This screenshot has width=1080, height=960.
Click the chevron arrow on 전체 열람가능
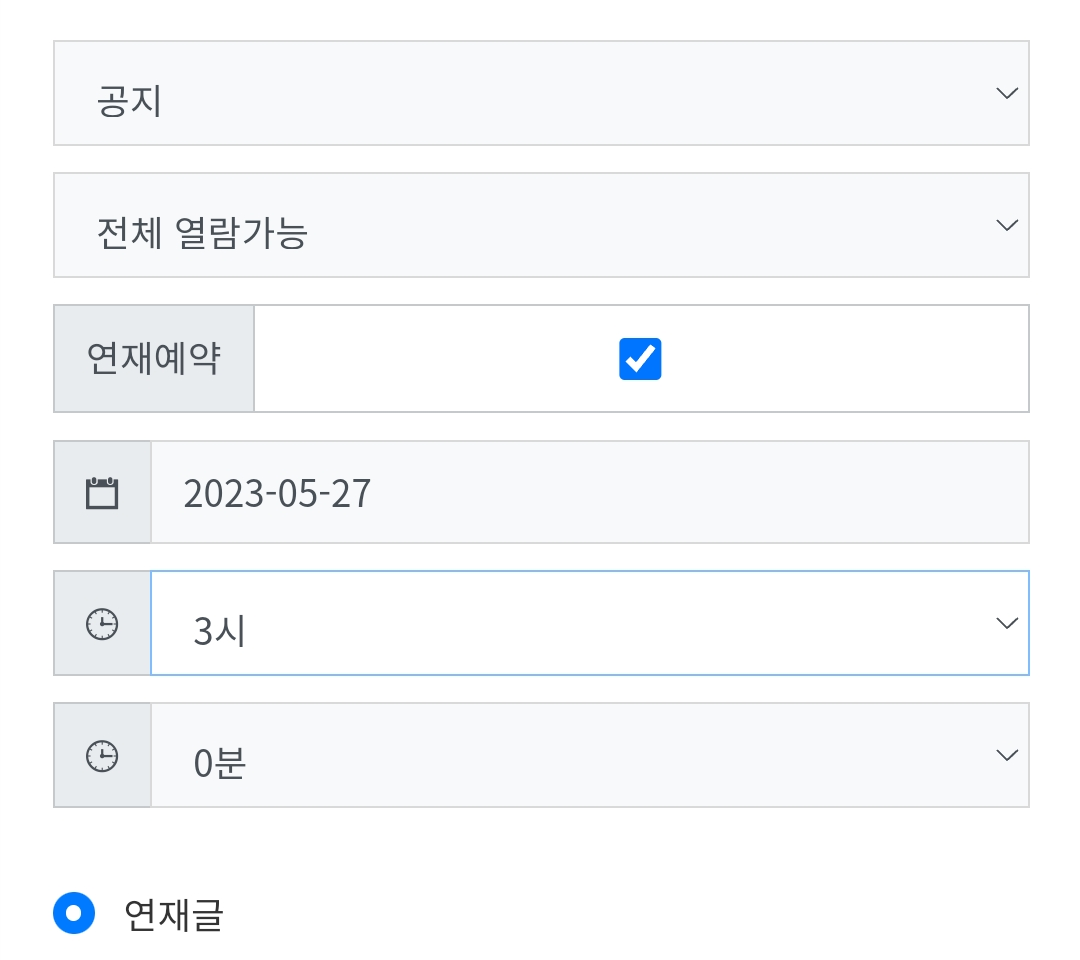coord(1006,225)
